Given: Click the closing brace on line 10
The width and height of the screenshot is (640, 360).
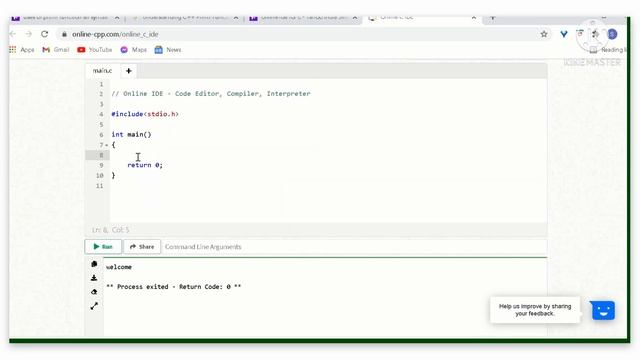Looking at the screenshot, I should point(113,176).
